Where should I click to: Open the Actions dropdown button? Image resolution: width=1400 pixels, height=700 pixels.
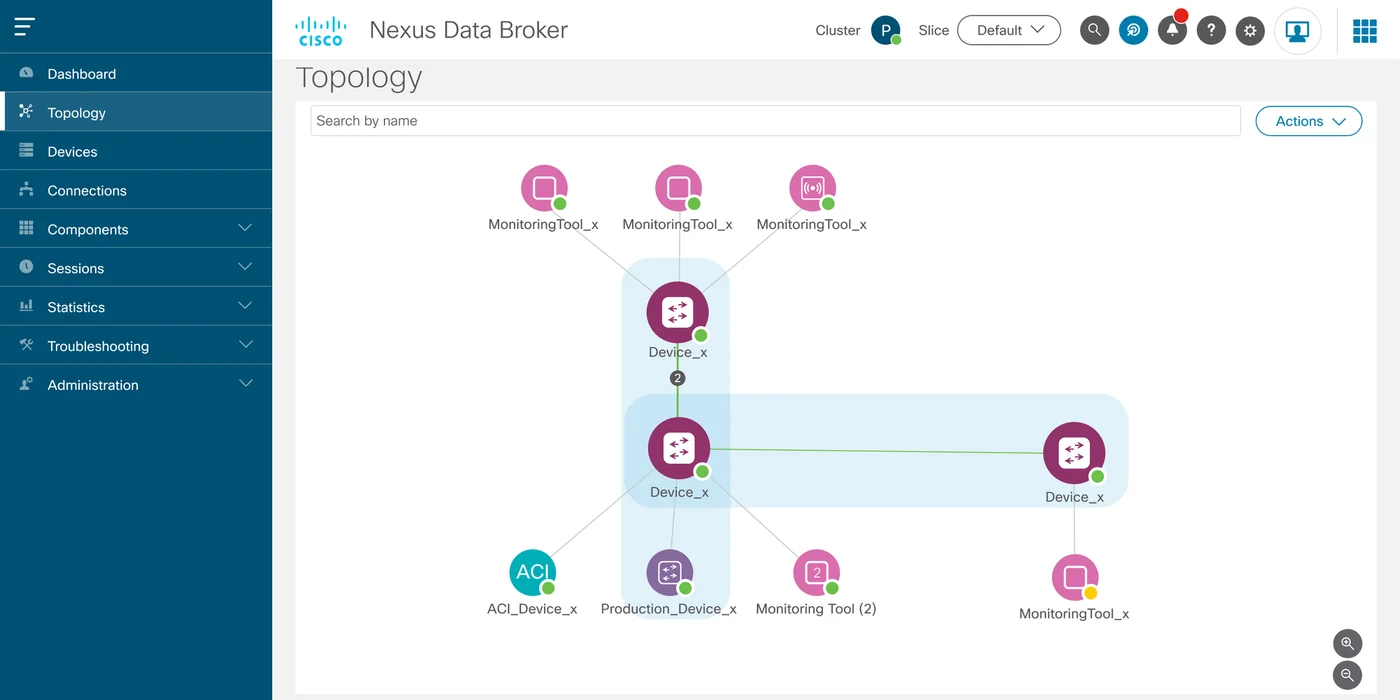click(1309, 121)
